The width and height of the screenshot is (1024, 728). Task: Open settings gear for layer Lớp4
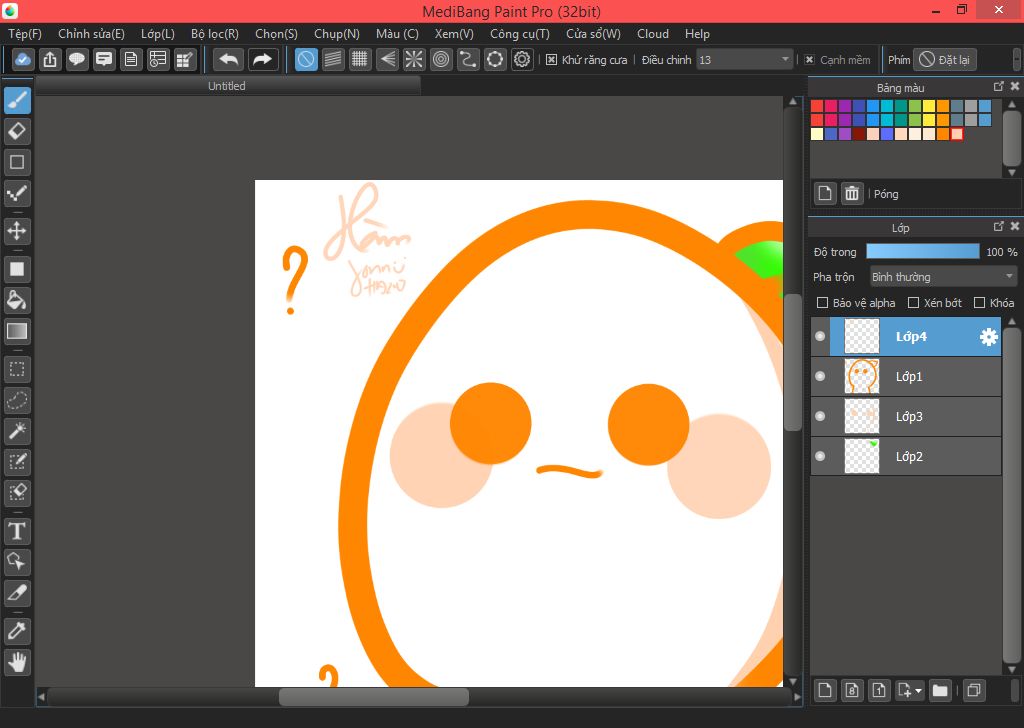(988, 337)
